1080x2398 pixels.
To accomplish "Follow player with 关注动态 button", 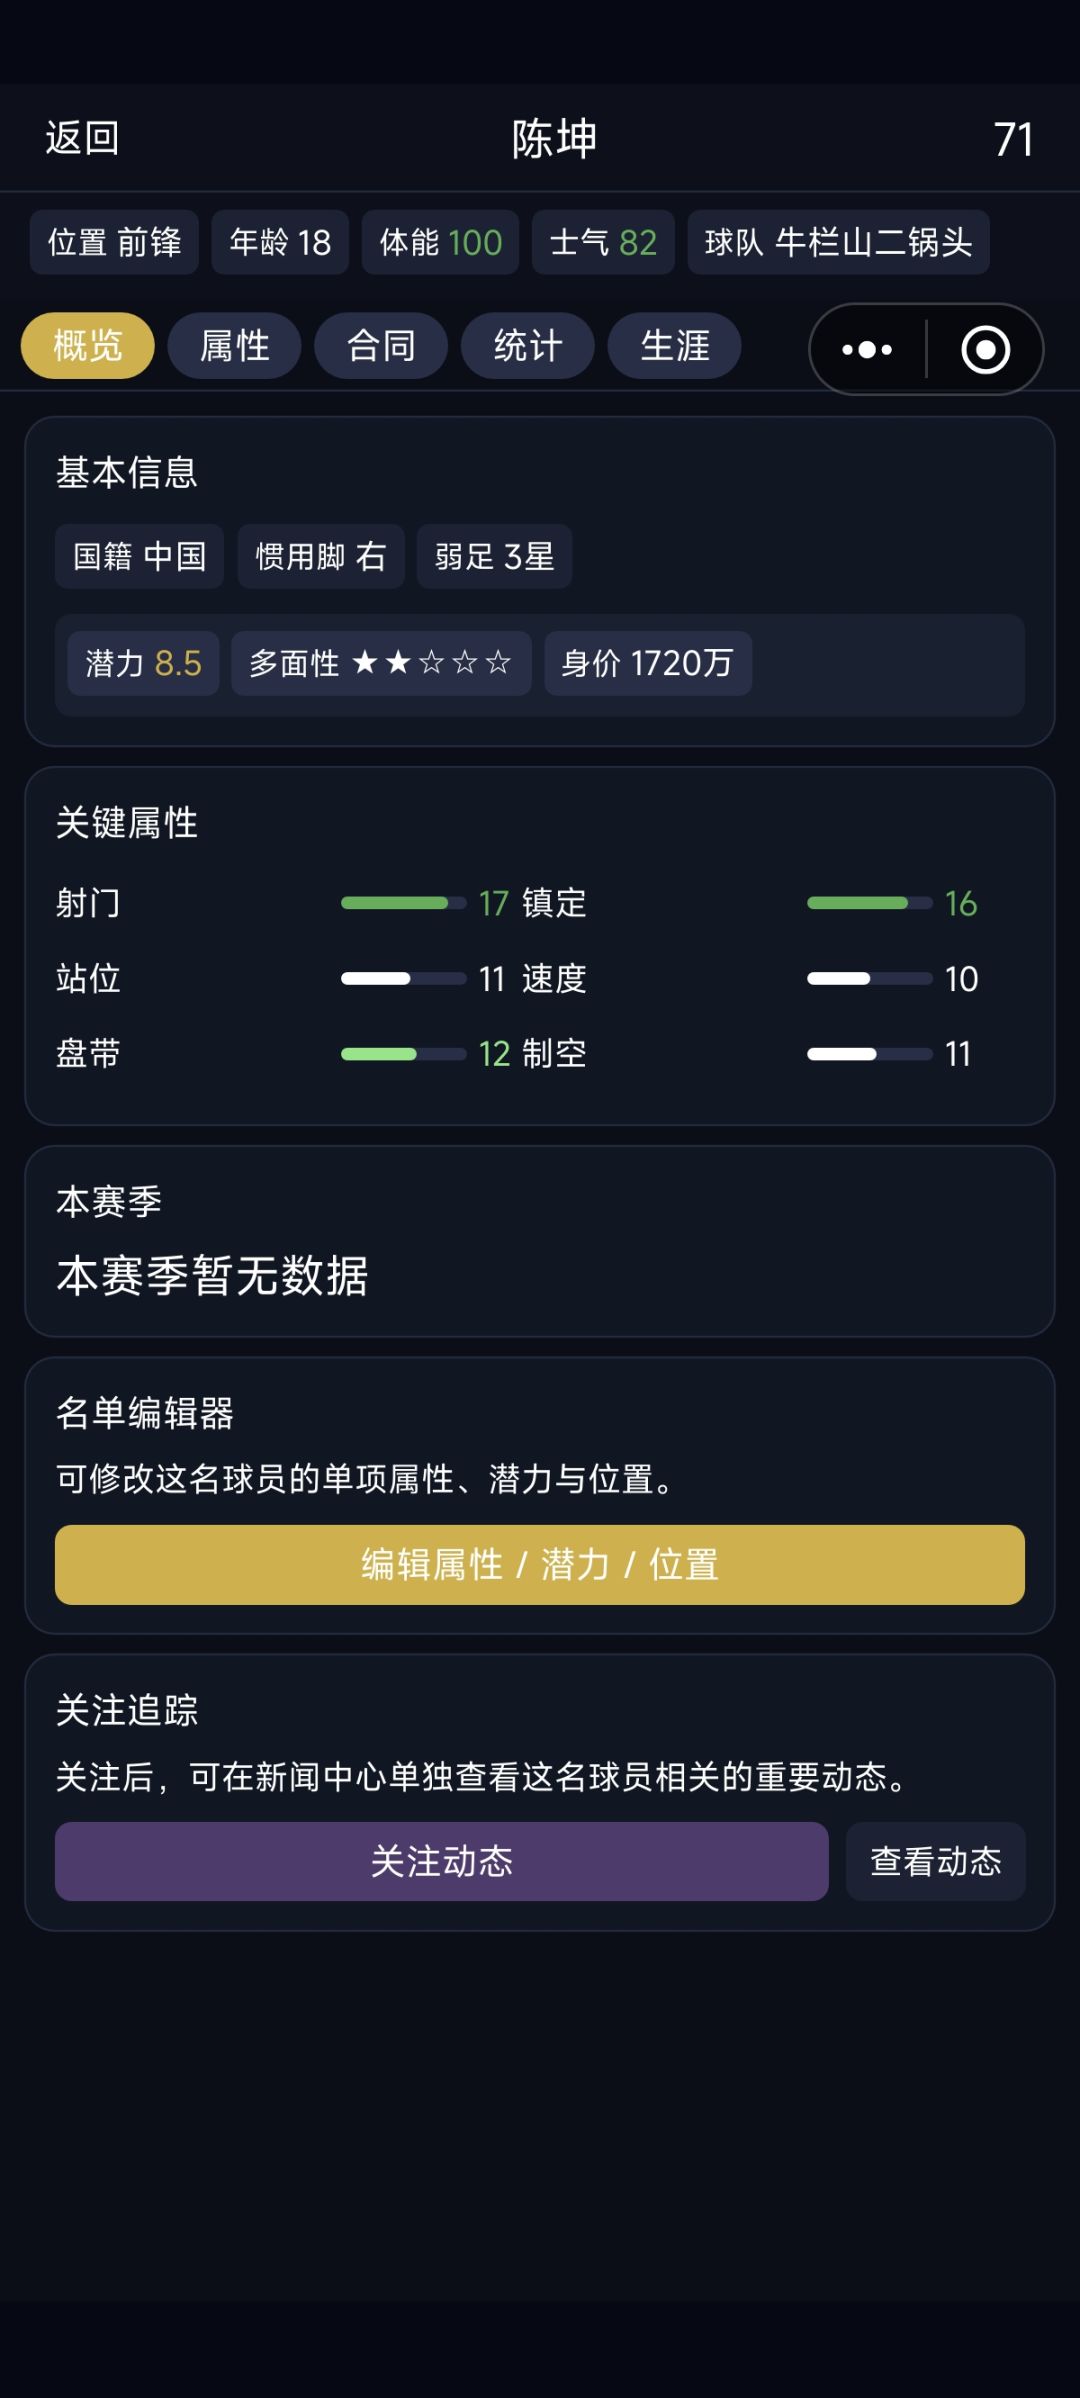I will point(441,1861).
